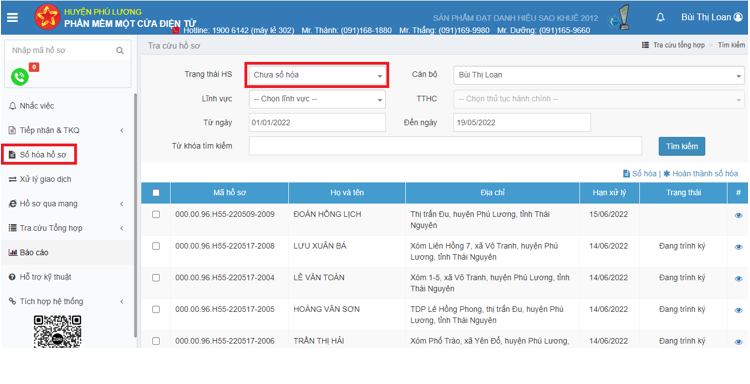This screenshot has height=384, width=750.
Task: View the LÊ VĂN TOÀN record via eye icon
Action: point(738,279)
